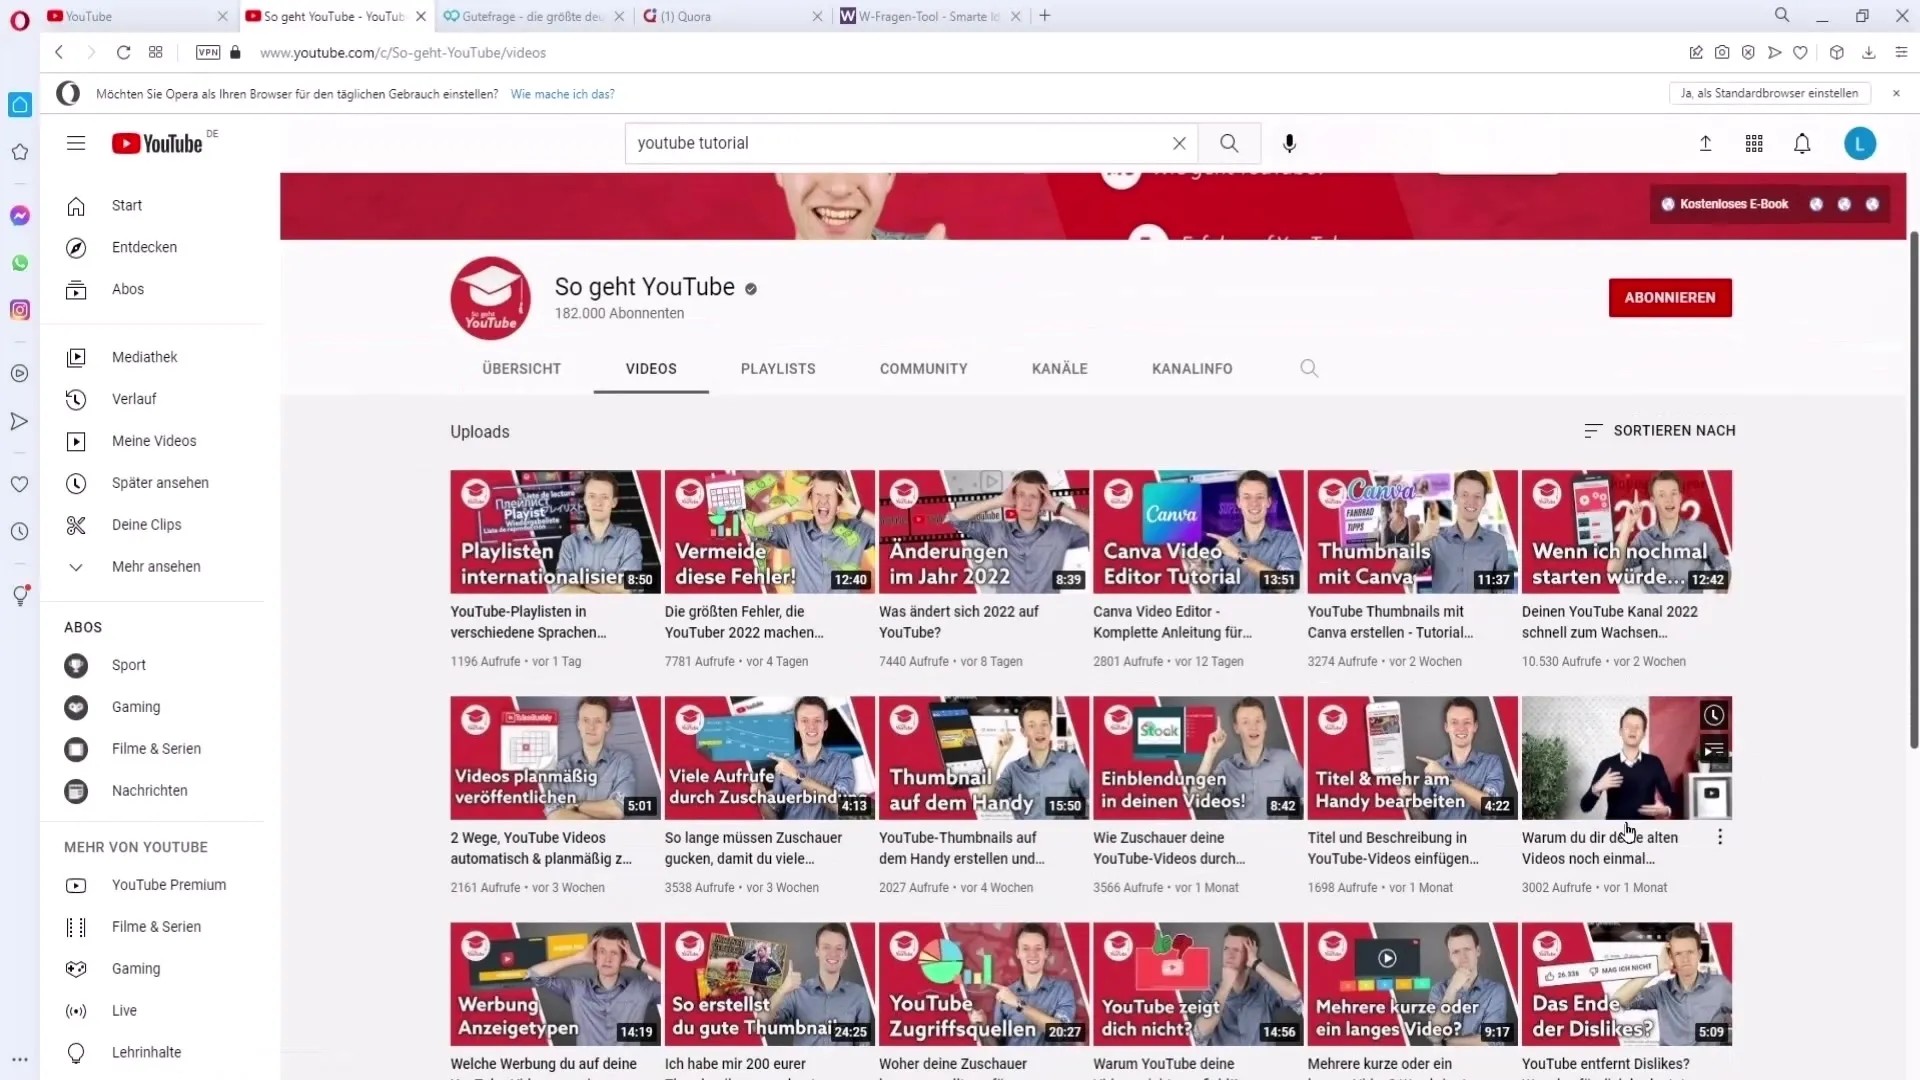
Task: Open YouTube Premium in sidebar
Action: point(152,885)
